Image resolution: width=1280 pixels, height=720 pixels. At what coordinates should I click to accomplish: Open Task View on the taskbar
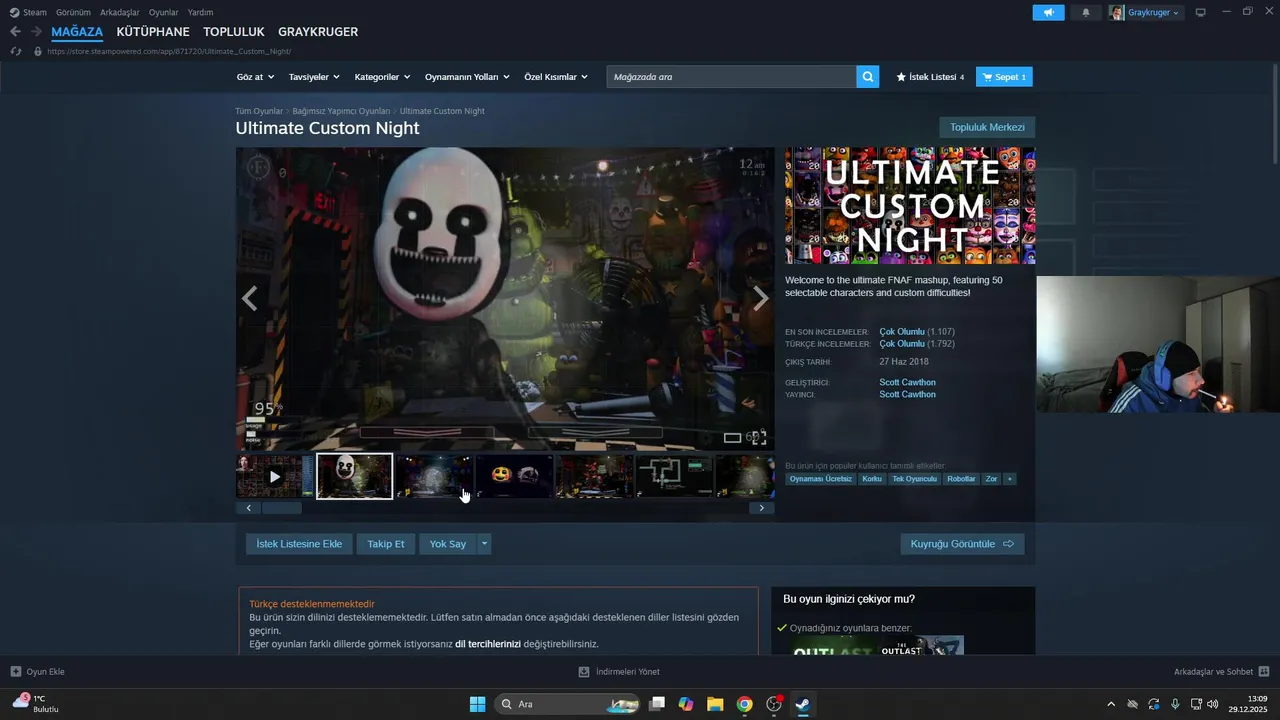657,704
